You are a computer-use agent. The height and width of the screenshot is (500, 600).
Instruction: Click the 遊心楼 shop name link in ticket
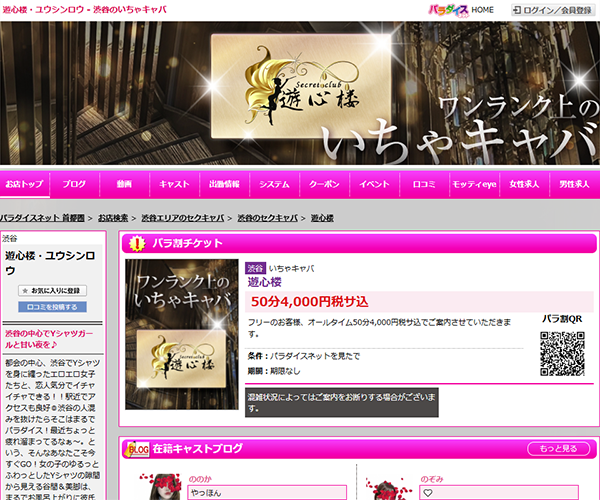pyautogui.click(x=264, y=282)
